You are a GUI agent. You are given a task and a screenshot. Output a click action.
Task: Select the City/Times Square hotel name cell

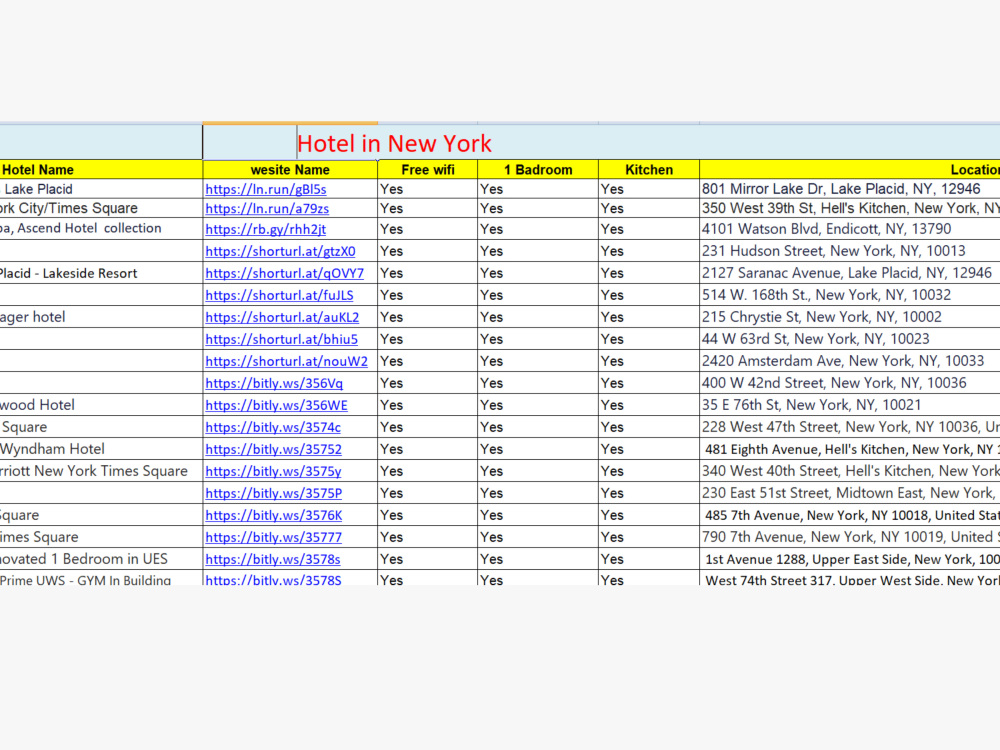[101, 208]
